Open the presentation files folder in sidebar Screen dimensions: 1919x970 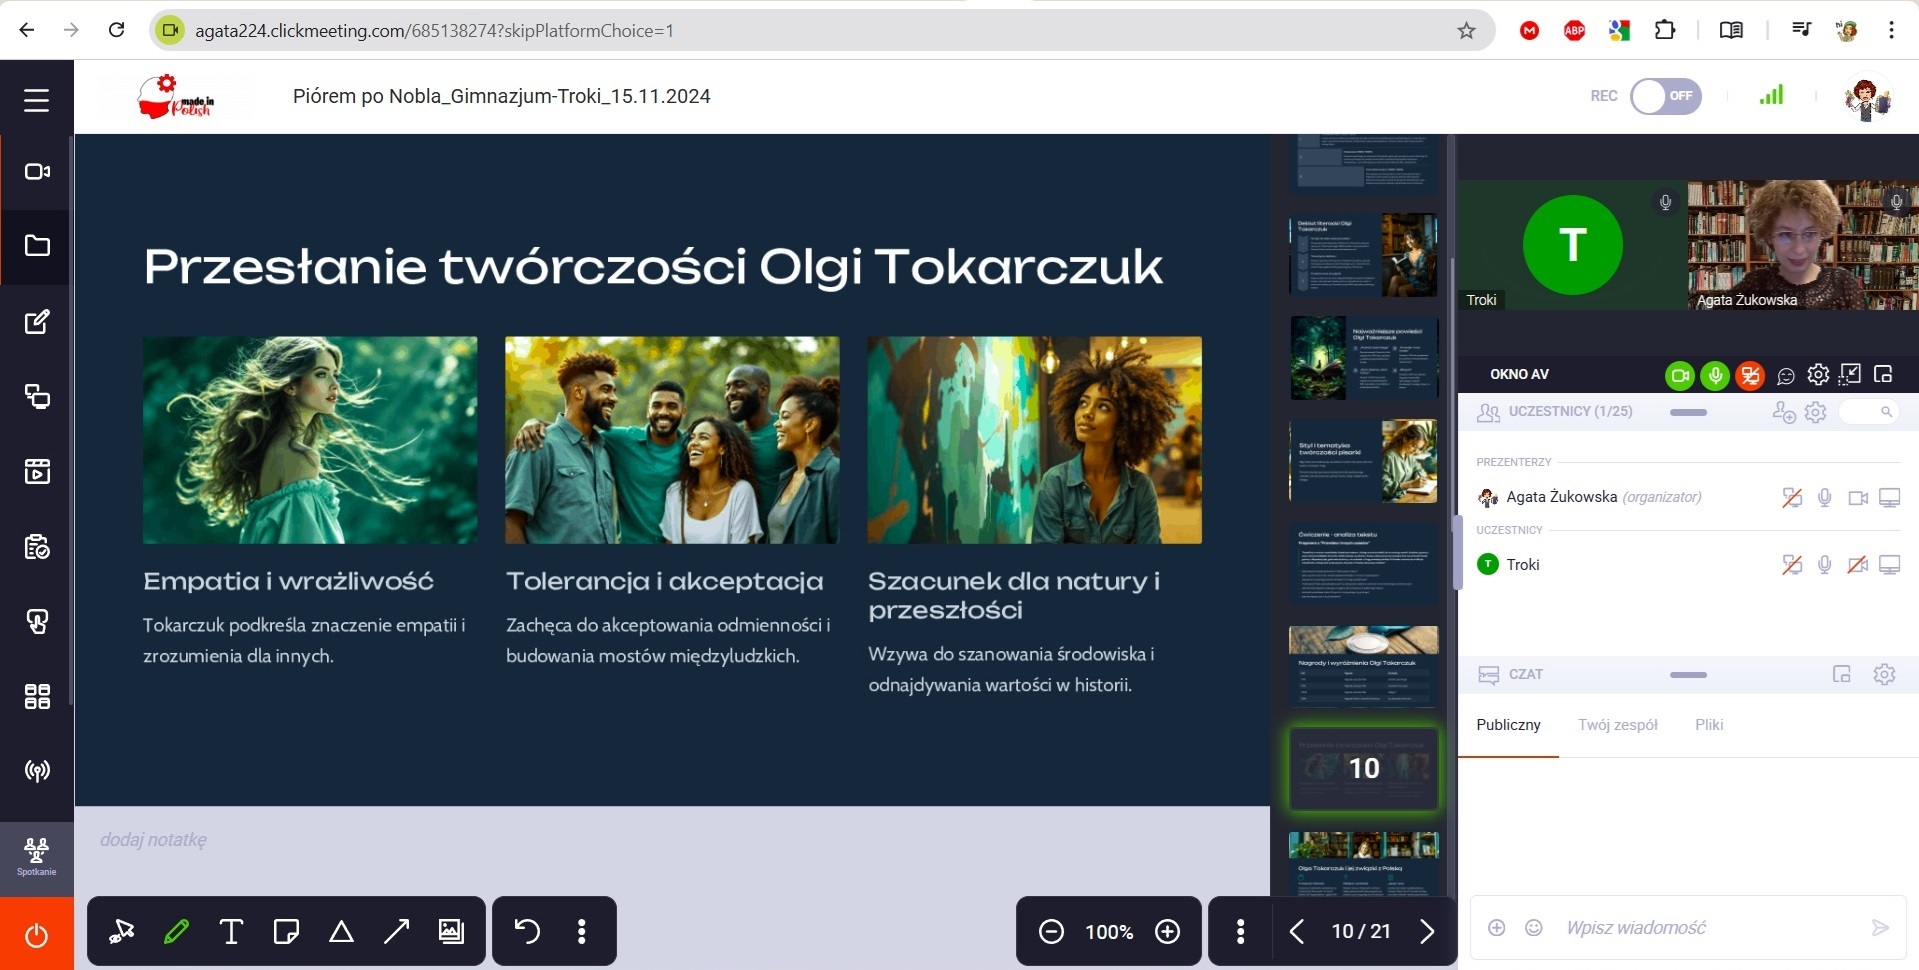point(37,246)
